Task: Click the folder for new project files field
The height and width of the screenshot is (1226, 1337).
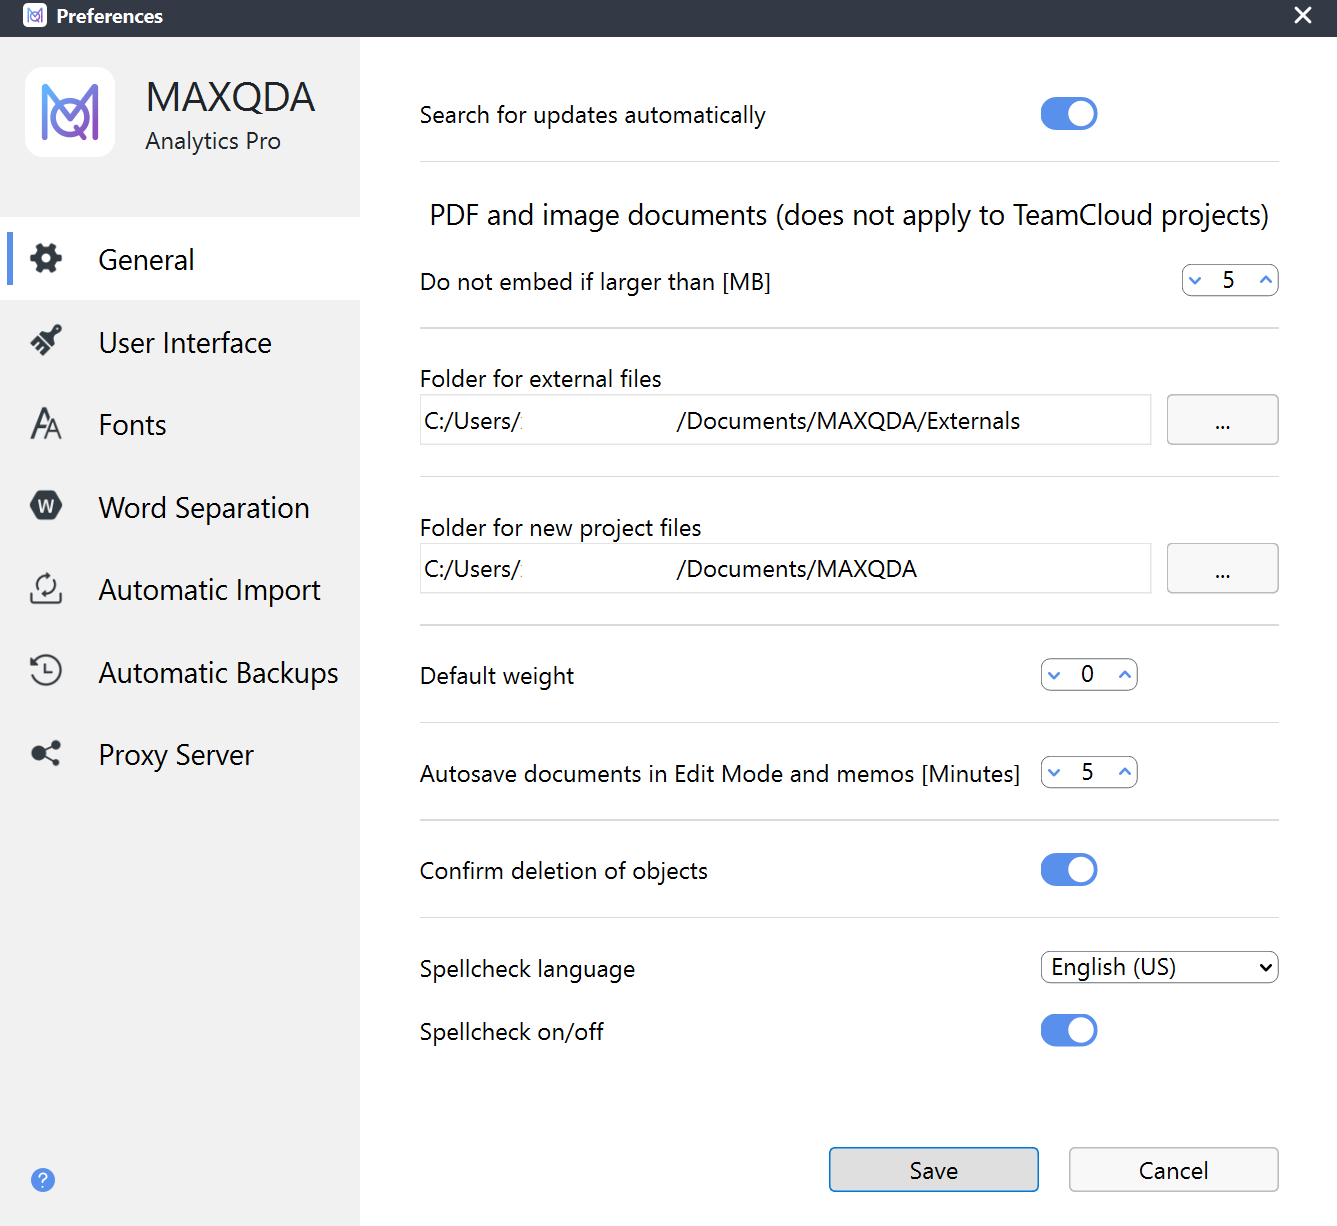Action: pyautogui.click(x=785, y=568)
